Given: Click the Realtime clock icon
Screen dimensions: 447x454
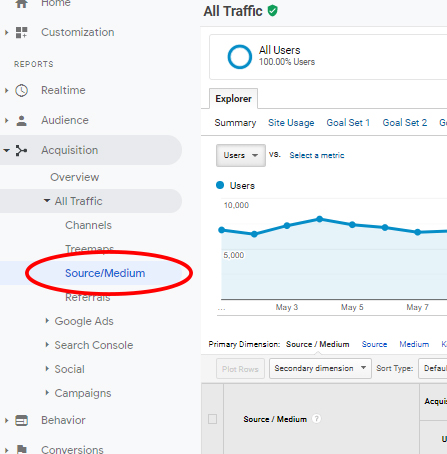Looking at the screenshot, I should pos(22,90).
